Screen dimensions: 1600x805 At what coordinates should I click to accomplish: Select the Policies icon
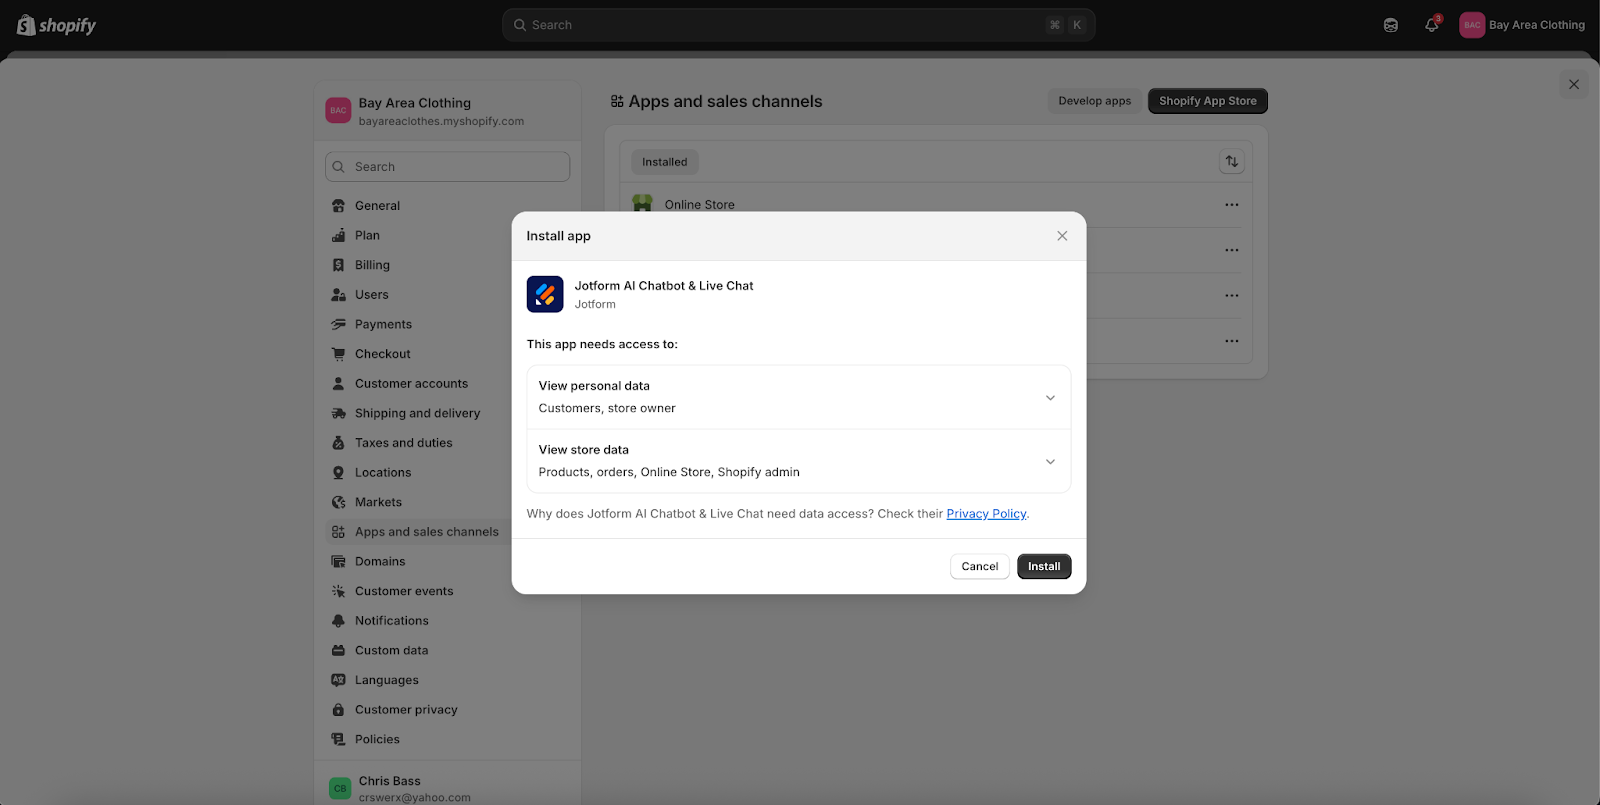338,740
